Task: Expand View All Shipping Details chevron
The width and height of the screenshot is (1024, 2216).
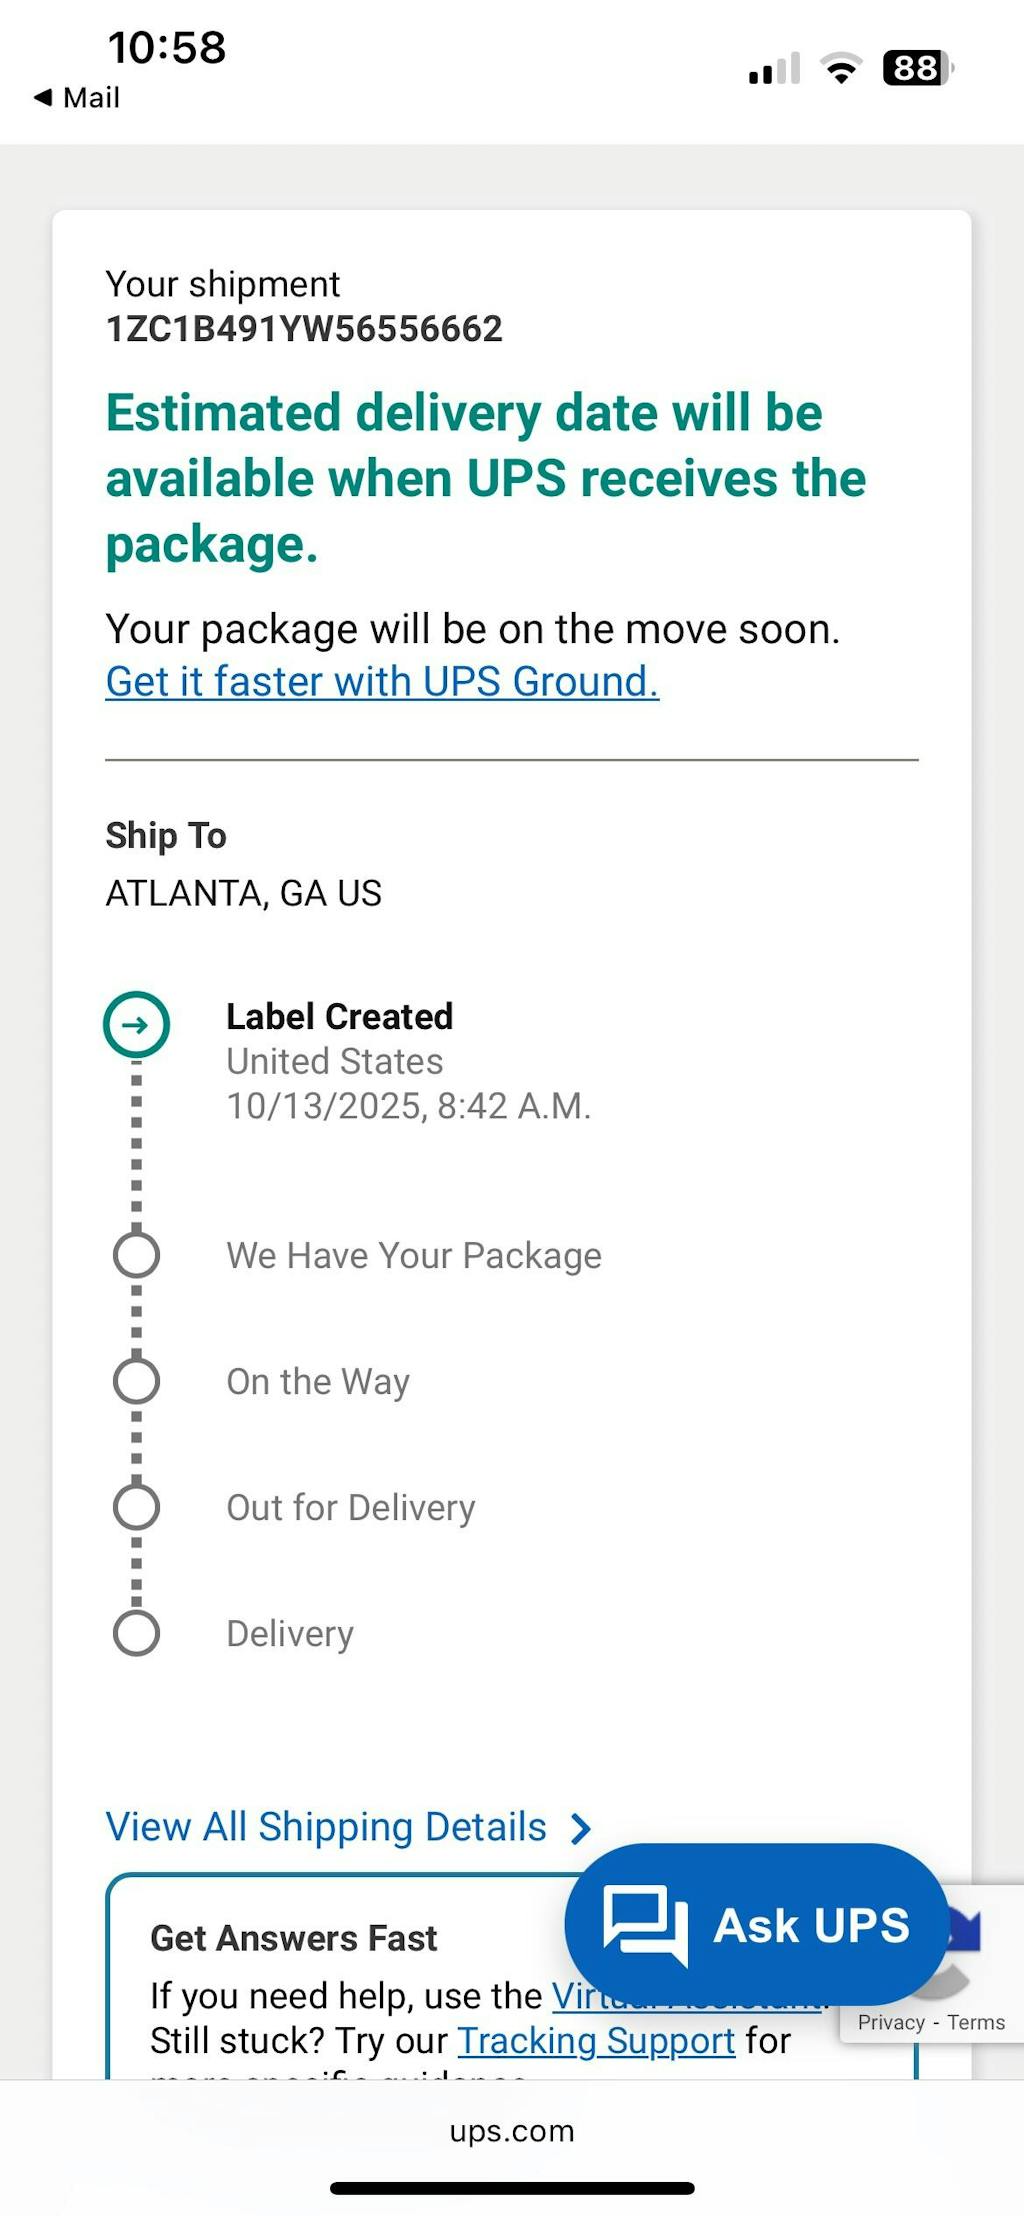Action: pyautogui.click(x=581, y=1829)
